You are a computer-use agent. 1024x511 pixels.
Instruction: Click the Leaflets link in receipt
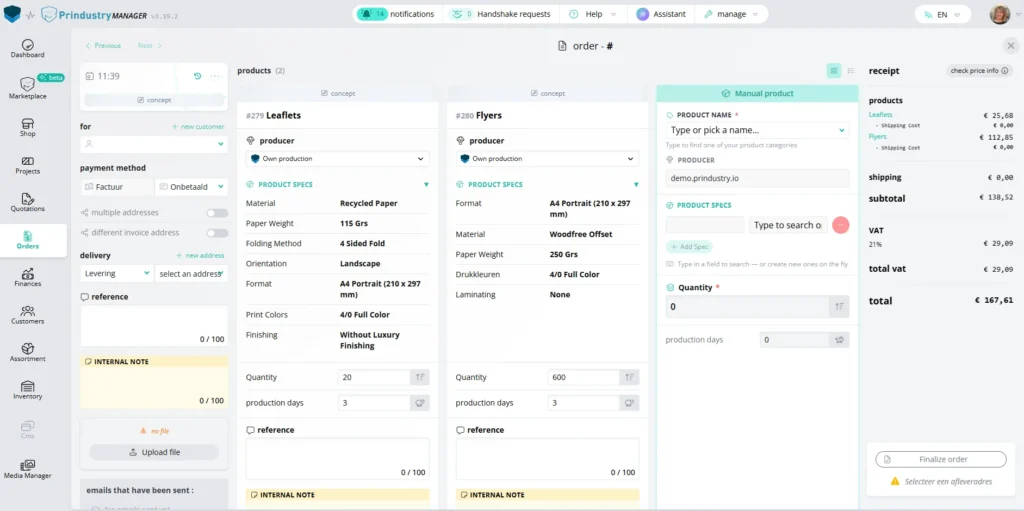tap(880, 115)
